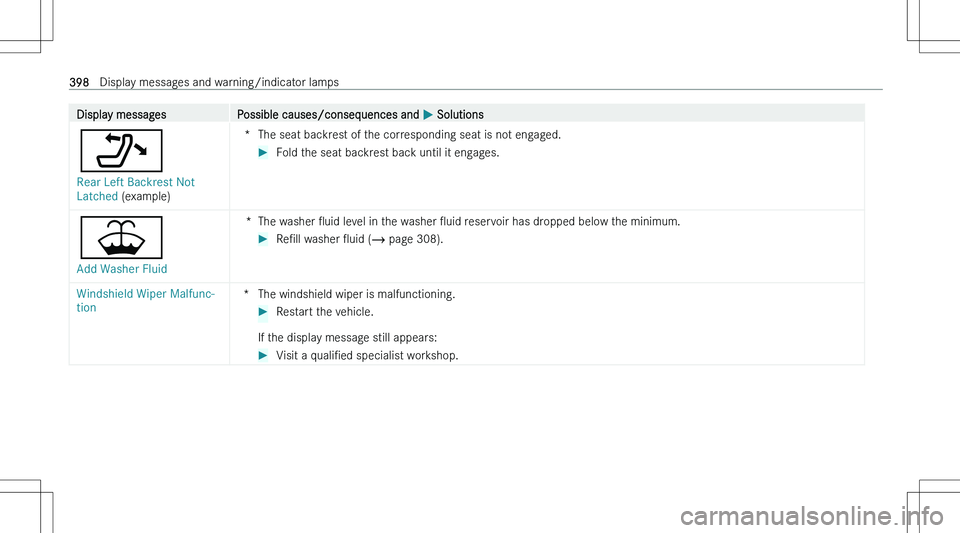Click the arrow before Refill washer fluid
Screen dimensions: 960x533
(x=263, y=239)
